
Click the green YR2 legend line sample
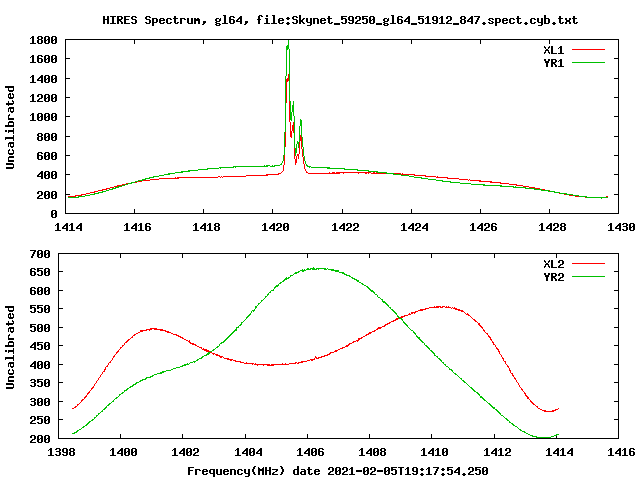pos(588,277)
